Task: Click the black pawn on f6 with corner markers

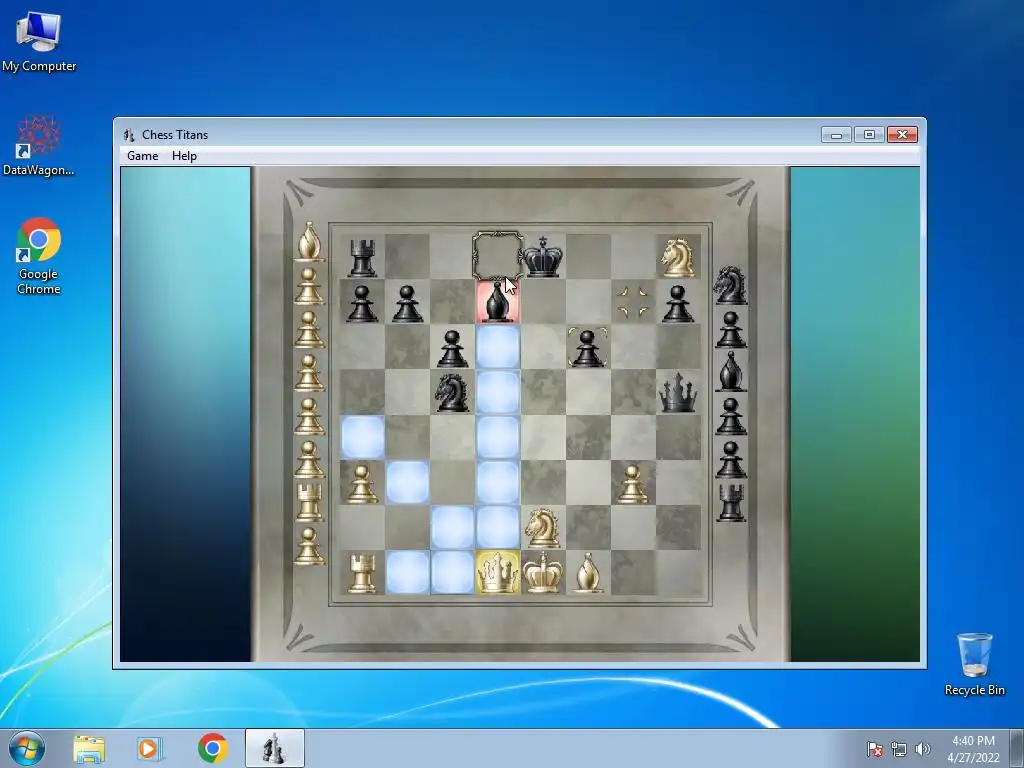Action: pyautogui.click(x=587, y=347)
